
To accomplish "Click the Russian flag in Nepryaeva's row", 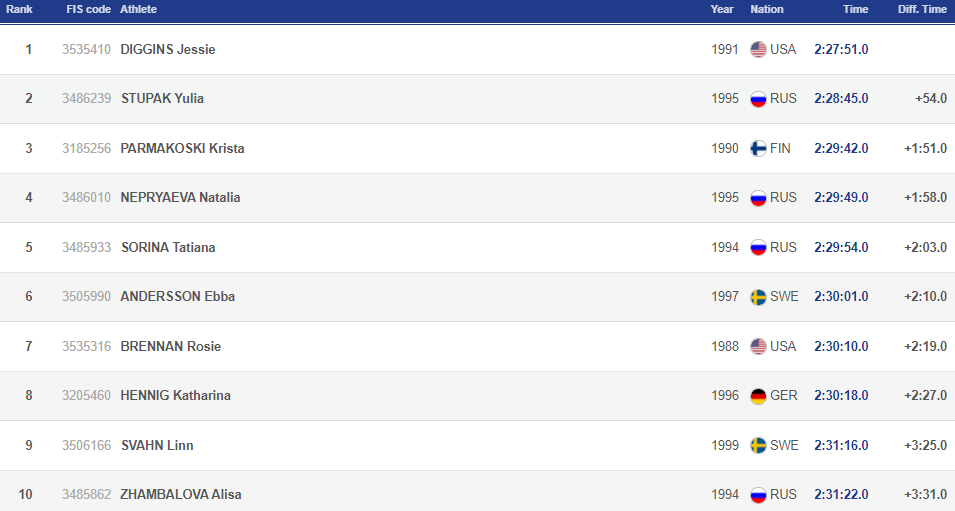I will (x=758, y=198).
